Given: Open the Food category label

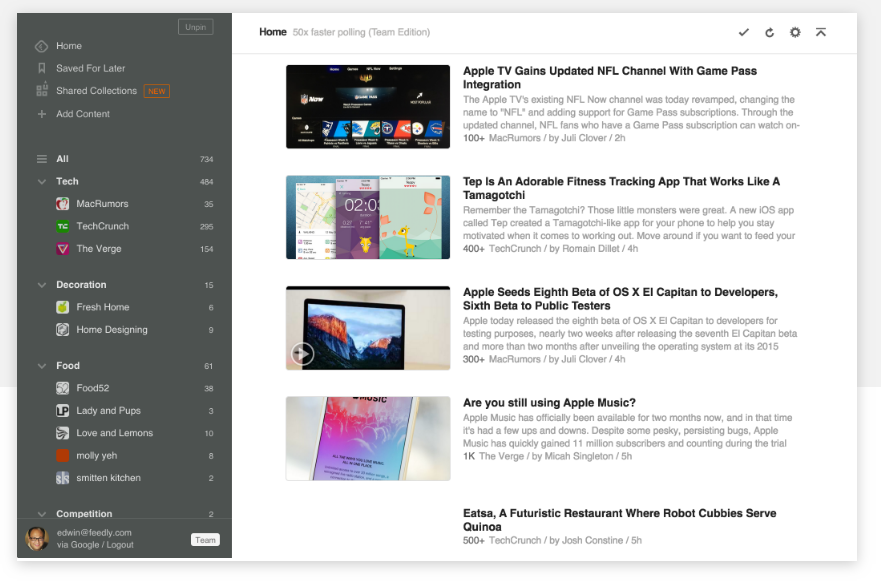Looking at the screenshot, I should tap(68, 366).
